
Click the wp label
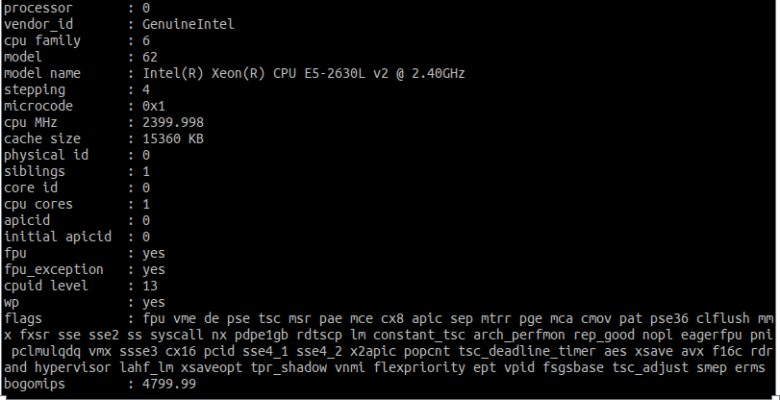pos(11,301)
